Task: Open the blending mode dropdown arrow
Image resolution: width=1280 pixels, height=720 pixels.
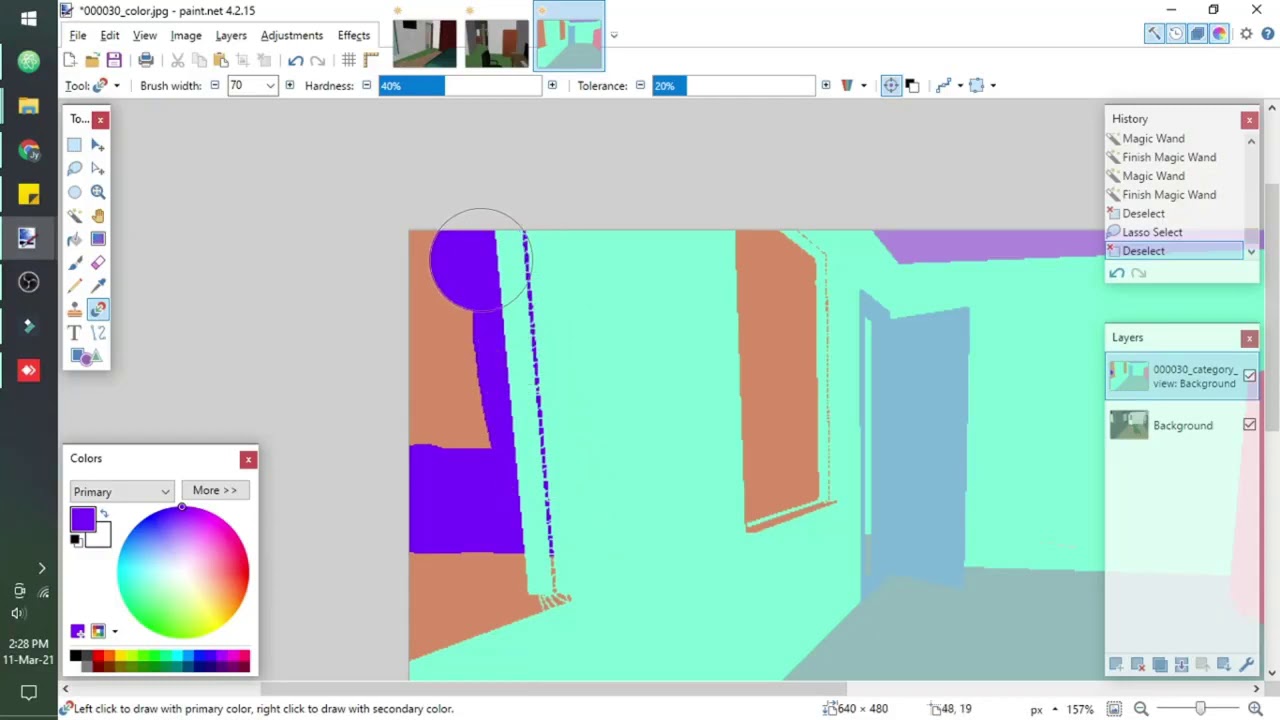Action: tap(864, 86)
